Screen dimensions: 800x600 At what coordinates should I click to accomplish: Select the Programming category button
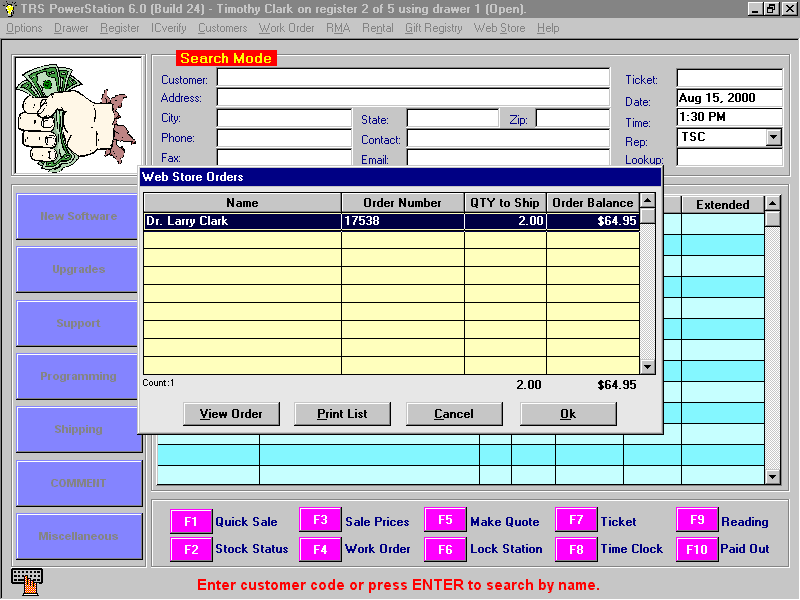pos(78,377)
